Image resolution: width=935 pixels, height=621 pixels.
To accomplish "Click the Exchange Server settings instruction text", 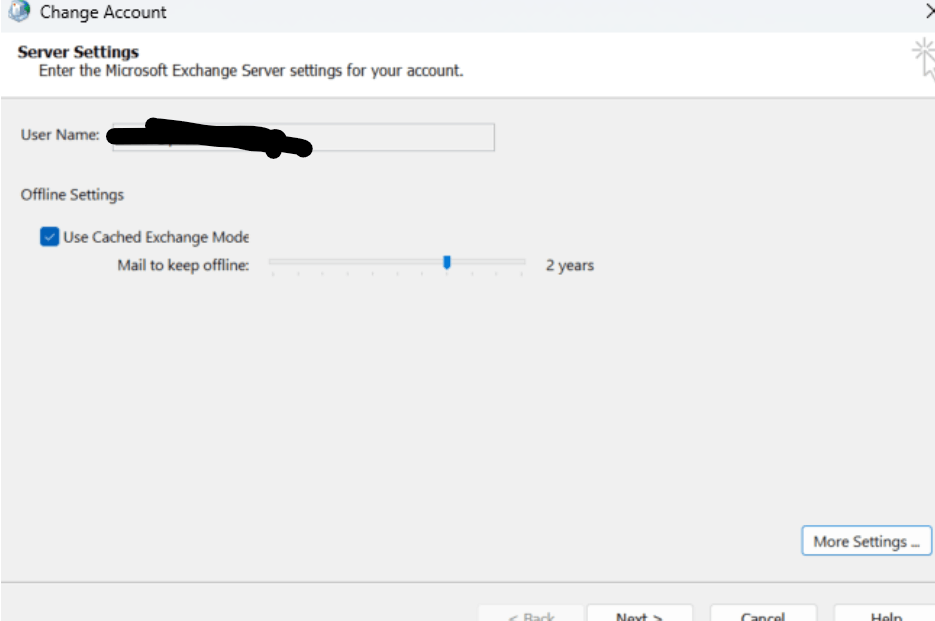I will point(251,71).
